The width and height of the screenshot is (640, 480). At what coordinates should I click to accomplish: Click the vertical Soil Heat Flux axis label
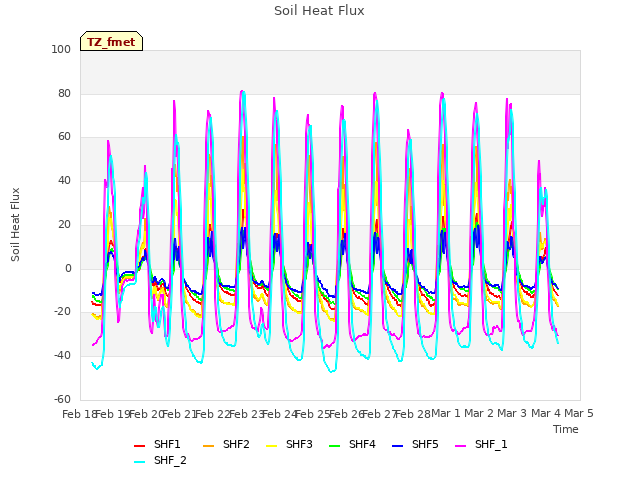click(x=15, y=225)
